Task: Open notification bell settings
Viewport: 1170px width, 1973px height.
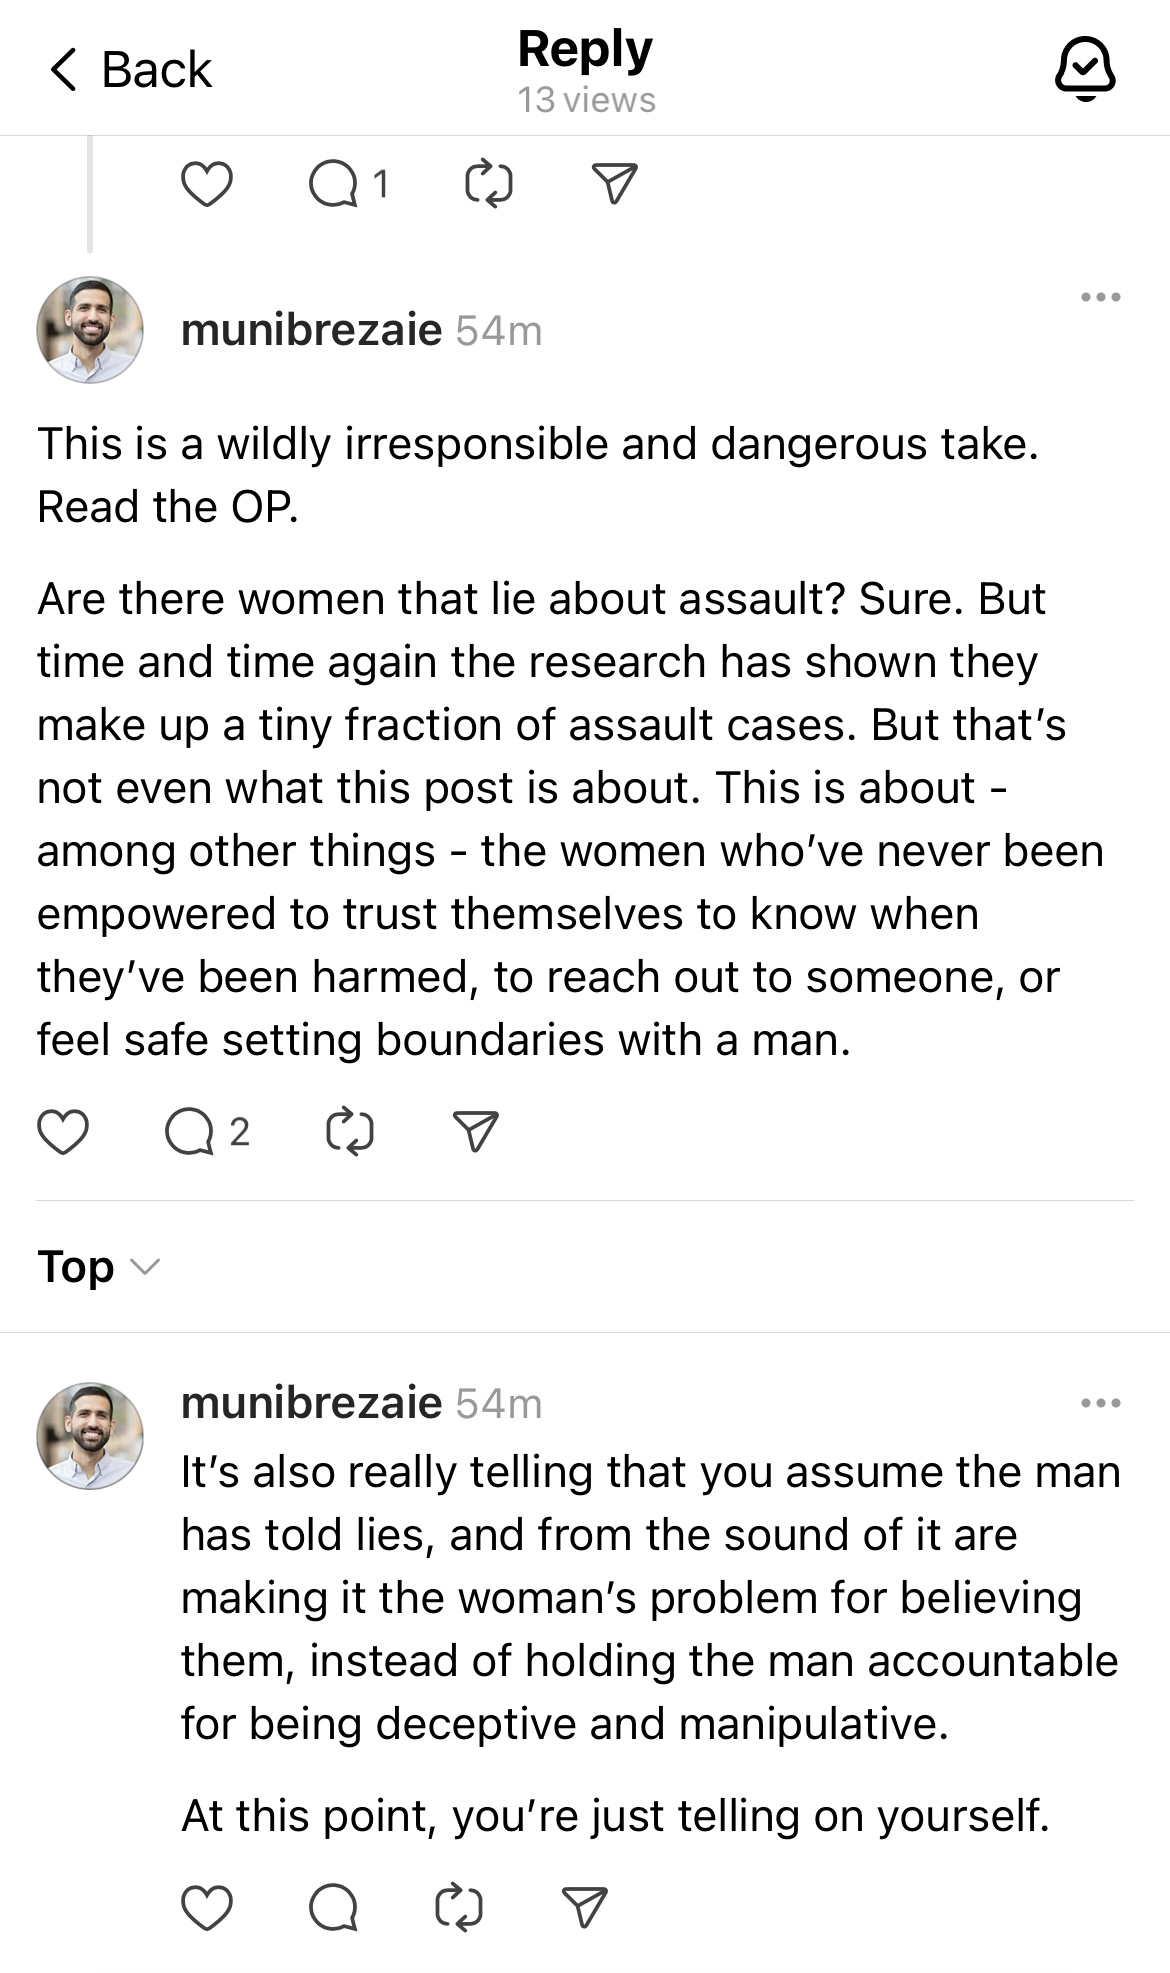Action: pyautogui.click(x=1085, y=70)
